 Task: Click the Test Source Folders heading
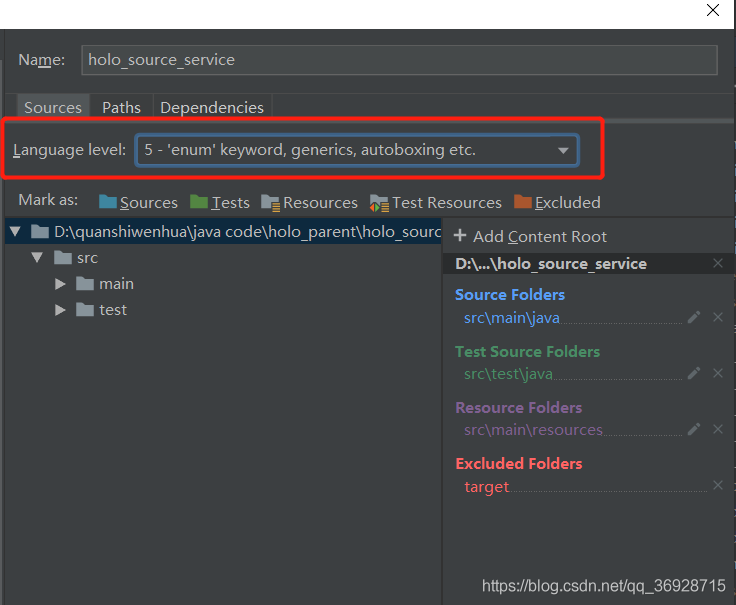click(528, 352)
